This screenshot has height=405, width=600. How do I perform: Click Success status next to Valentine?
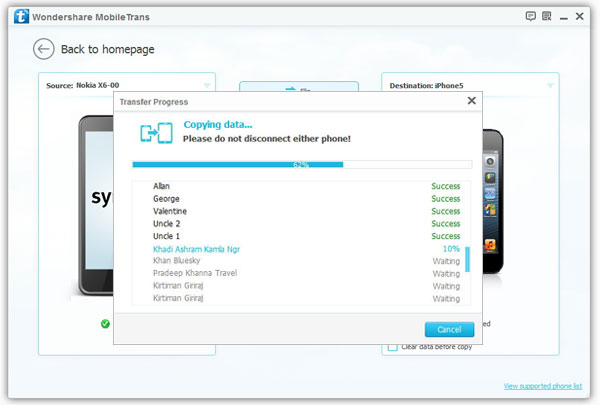(x=446, y=211)
